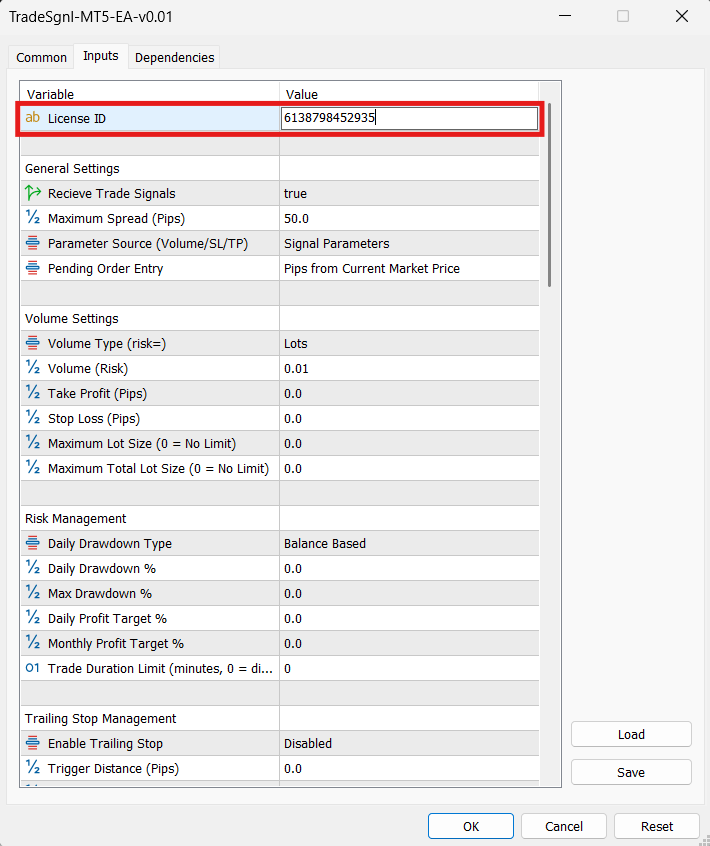Click the enum icon for Daily Drawdown Type

(x=33, y=543)
